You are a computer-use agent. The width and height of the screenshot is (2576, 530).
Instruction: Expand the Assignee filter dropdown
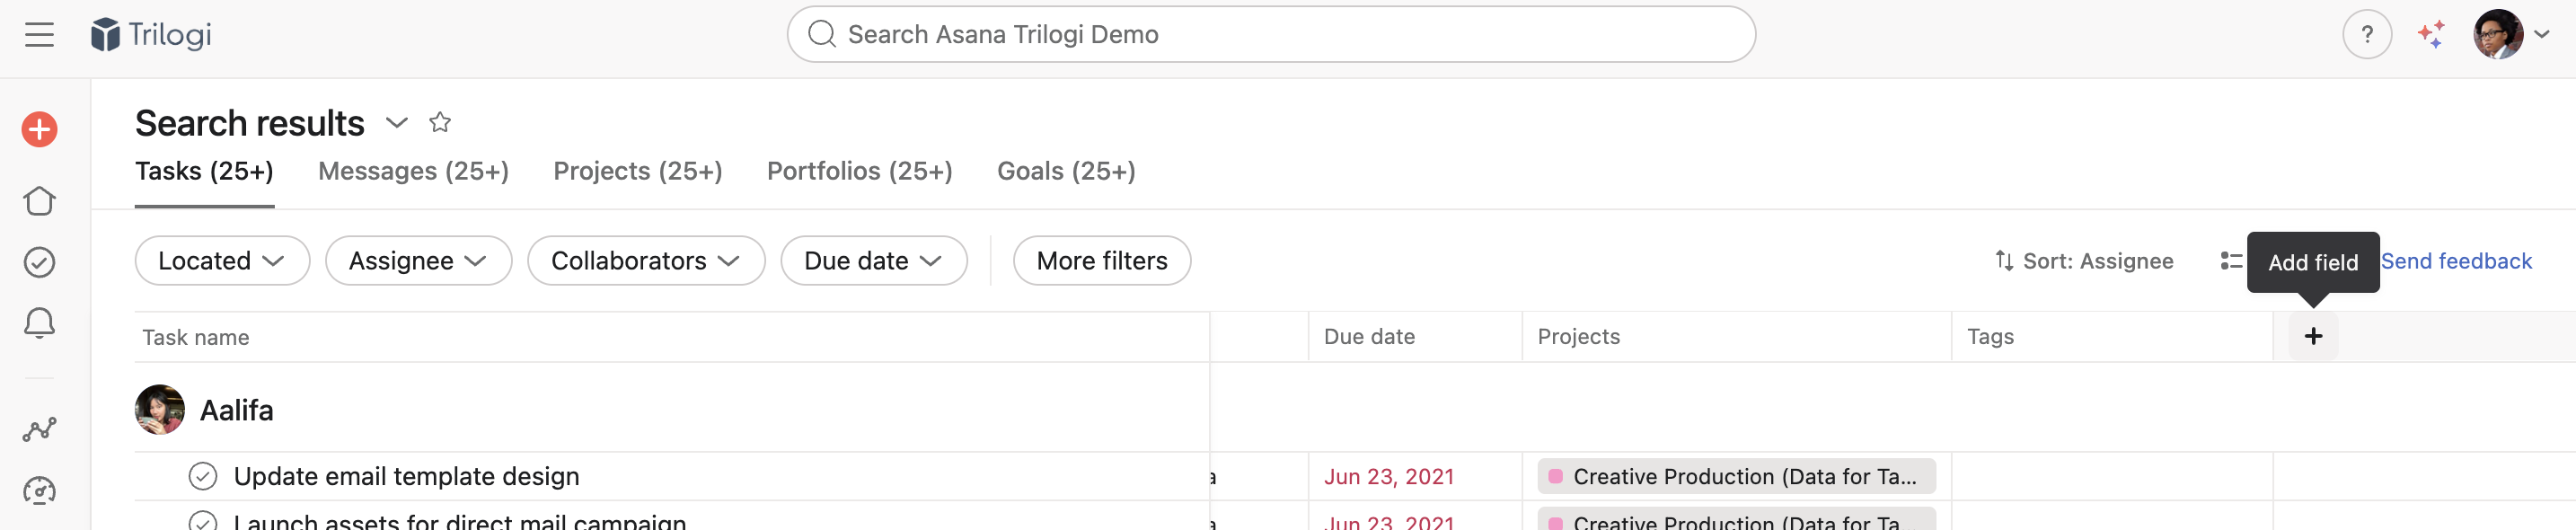pos(418,261)
